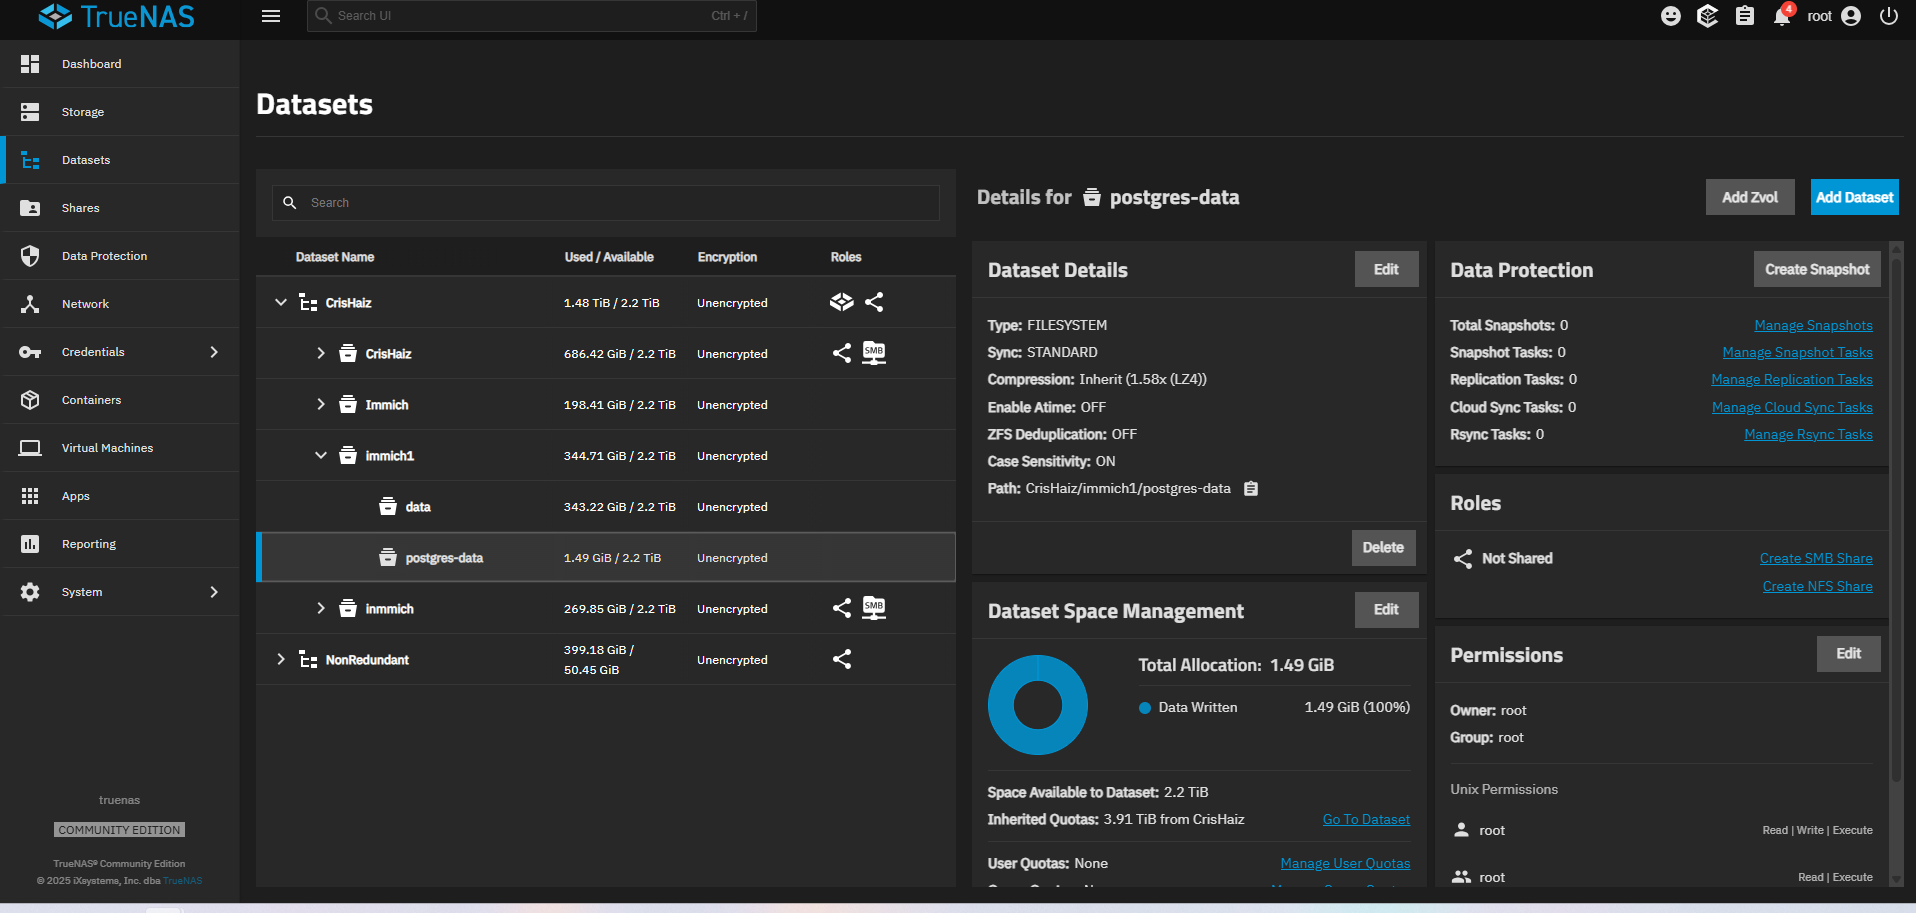
Task: Click the SMB share icon on inmmich row
Action: pos(873,608)
